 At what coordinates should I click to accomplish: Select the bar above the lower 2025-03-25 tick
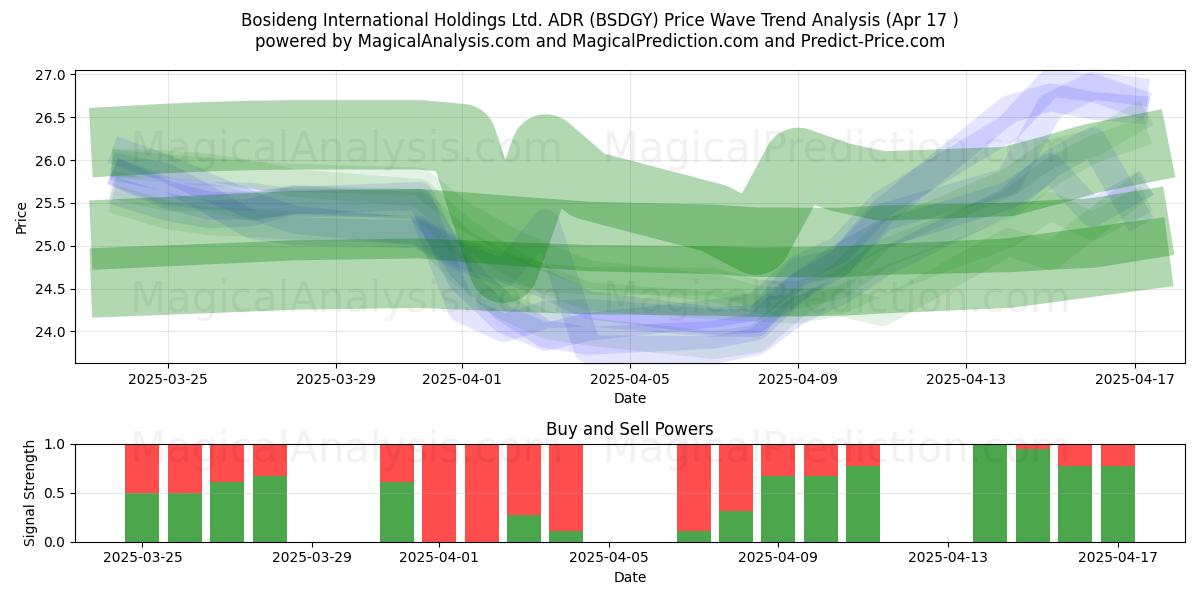(142, 493)
